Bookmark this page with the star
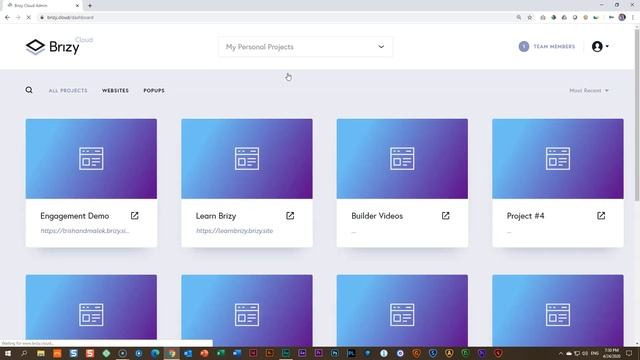The image size is (640, 360). 530,18
